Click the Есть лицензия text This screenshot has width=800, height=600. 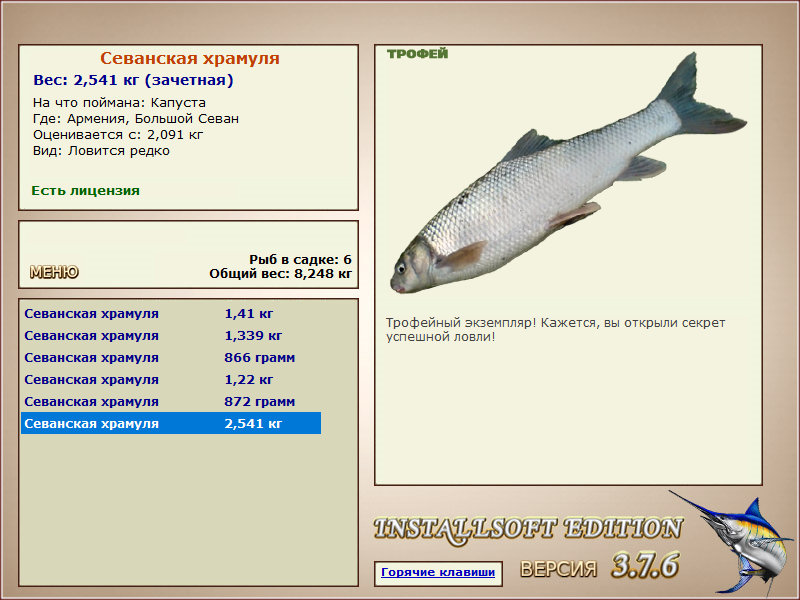[86, 191]
